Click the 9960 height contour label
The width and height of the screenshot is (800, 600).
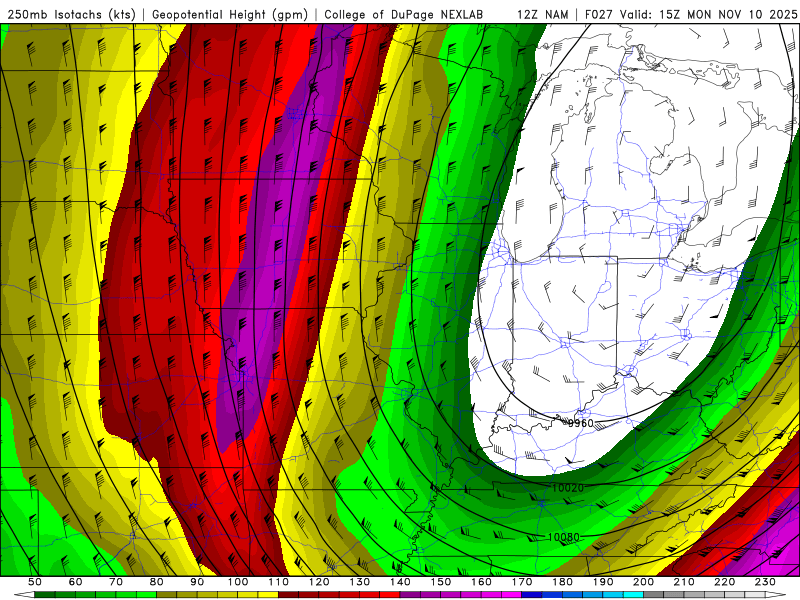click(581, 423)
